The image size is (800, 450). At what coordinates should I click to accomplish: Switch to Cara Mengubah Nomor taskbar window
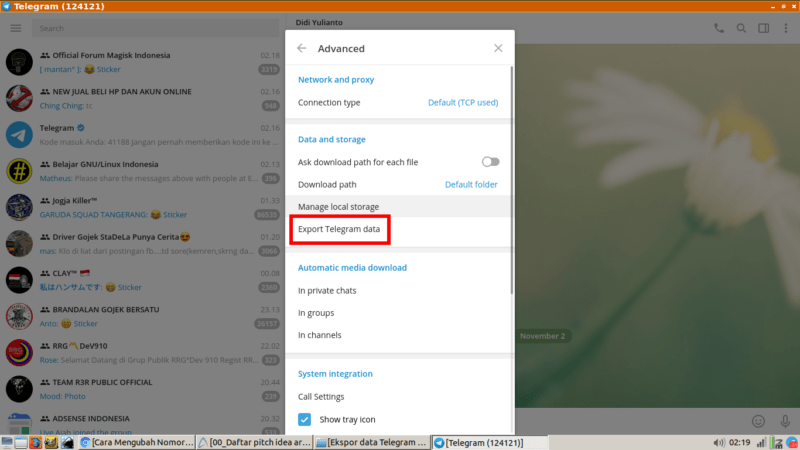click(137, 442)
